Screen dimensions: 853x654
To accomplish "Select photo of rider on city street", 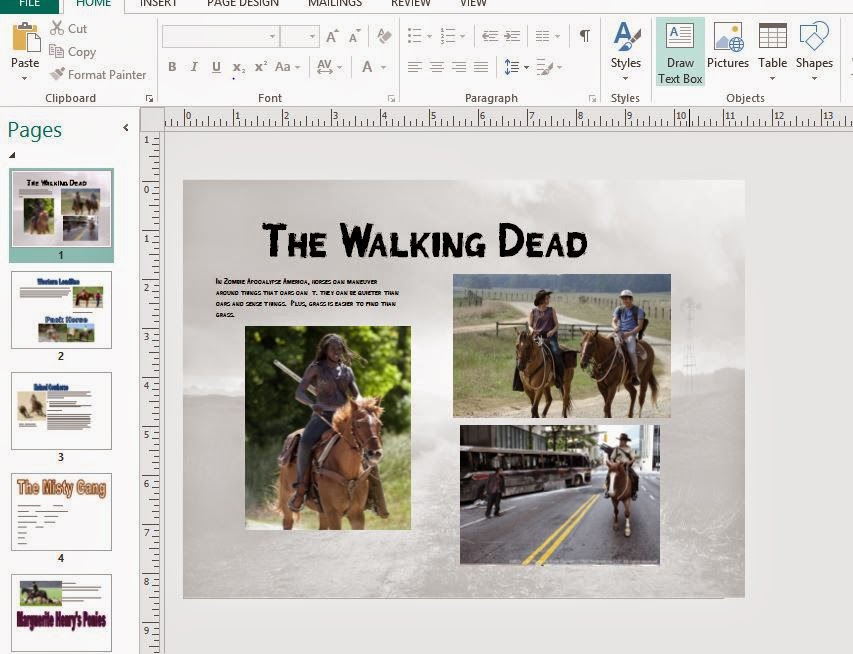I will (x=560, y=495).
